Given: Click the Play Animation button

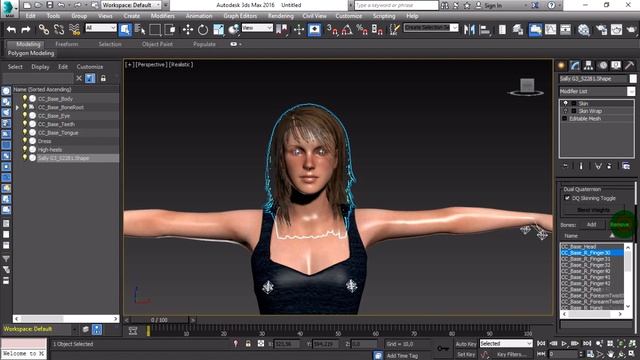Looking at the screenshot, I should pyautogui.click(x=564, y=344).
